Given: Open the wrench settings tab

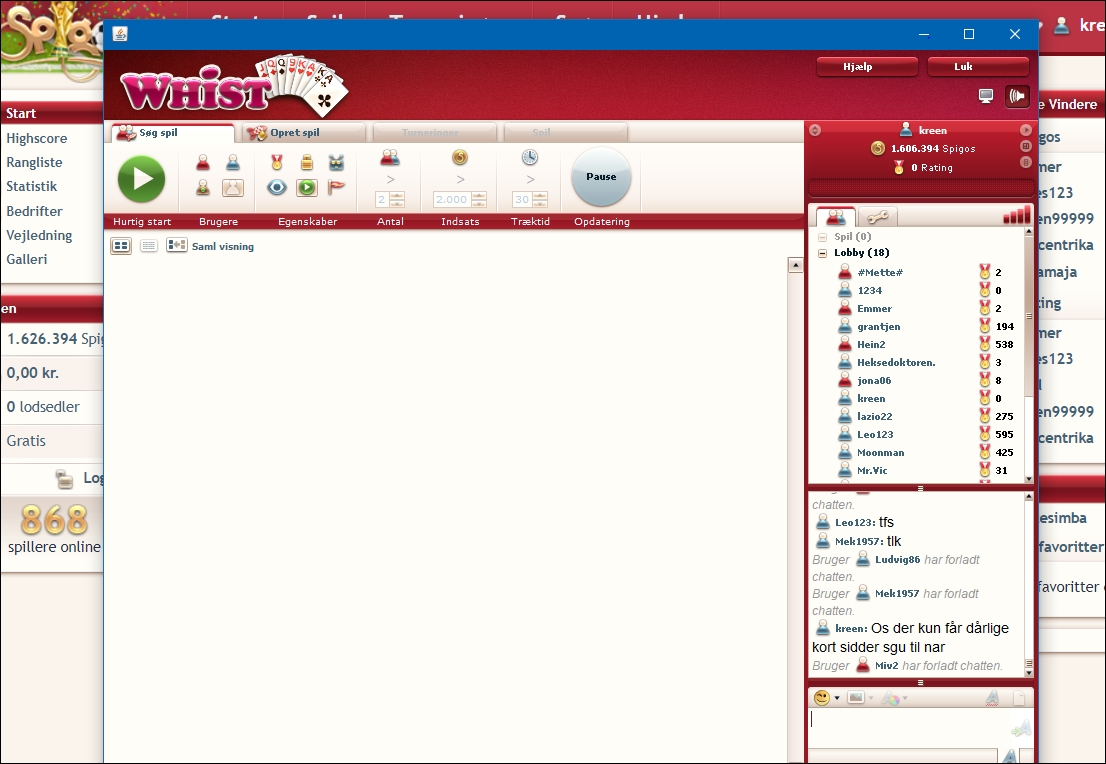Looking at the screenshot, I should coord(879,217).
